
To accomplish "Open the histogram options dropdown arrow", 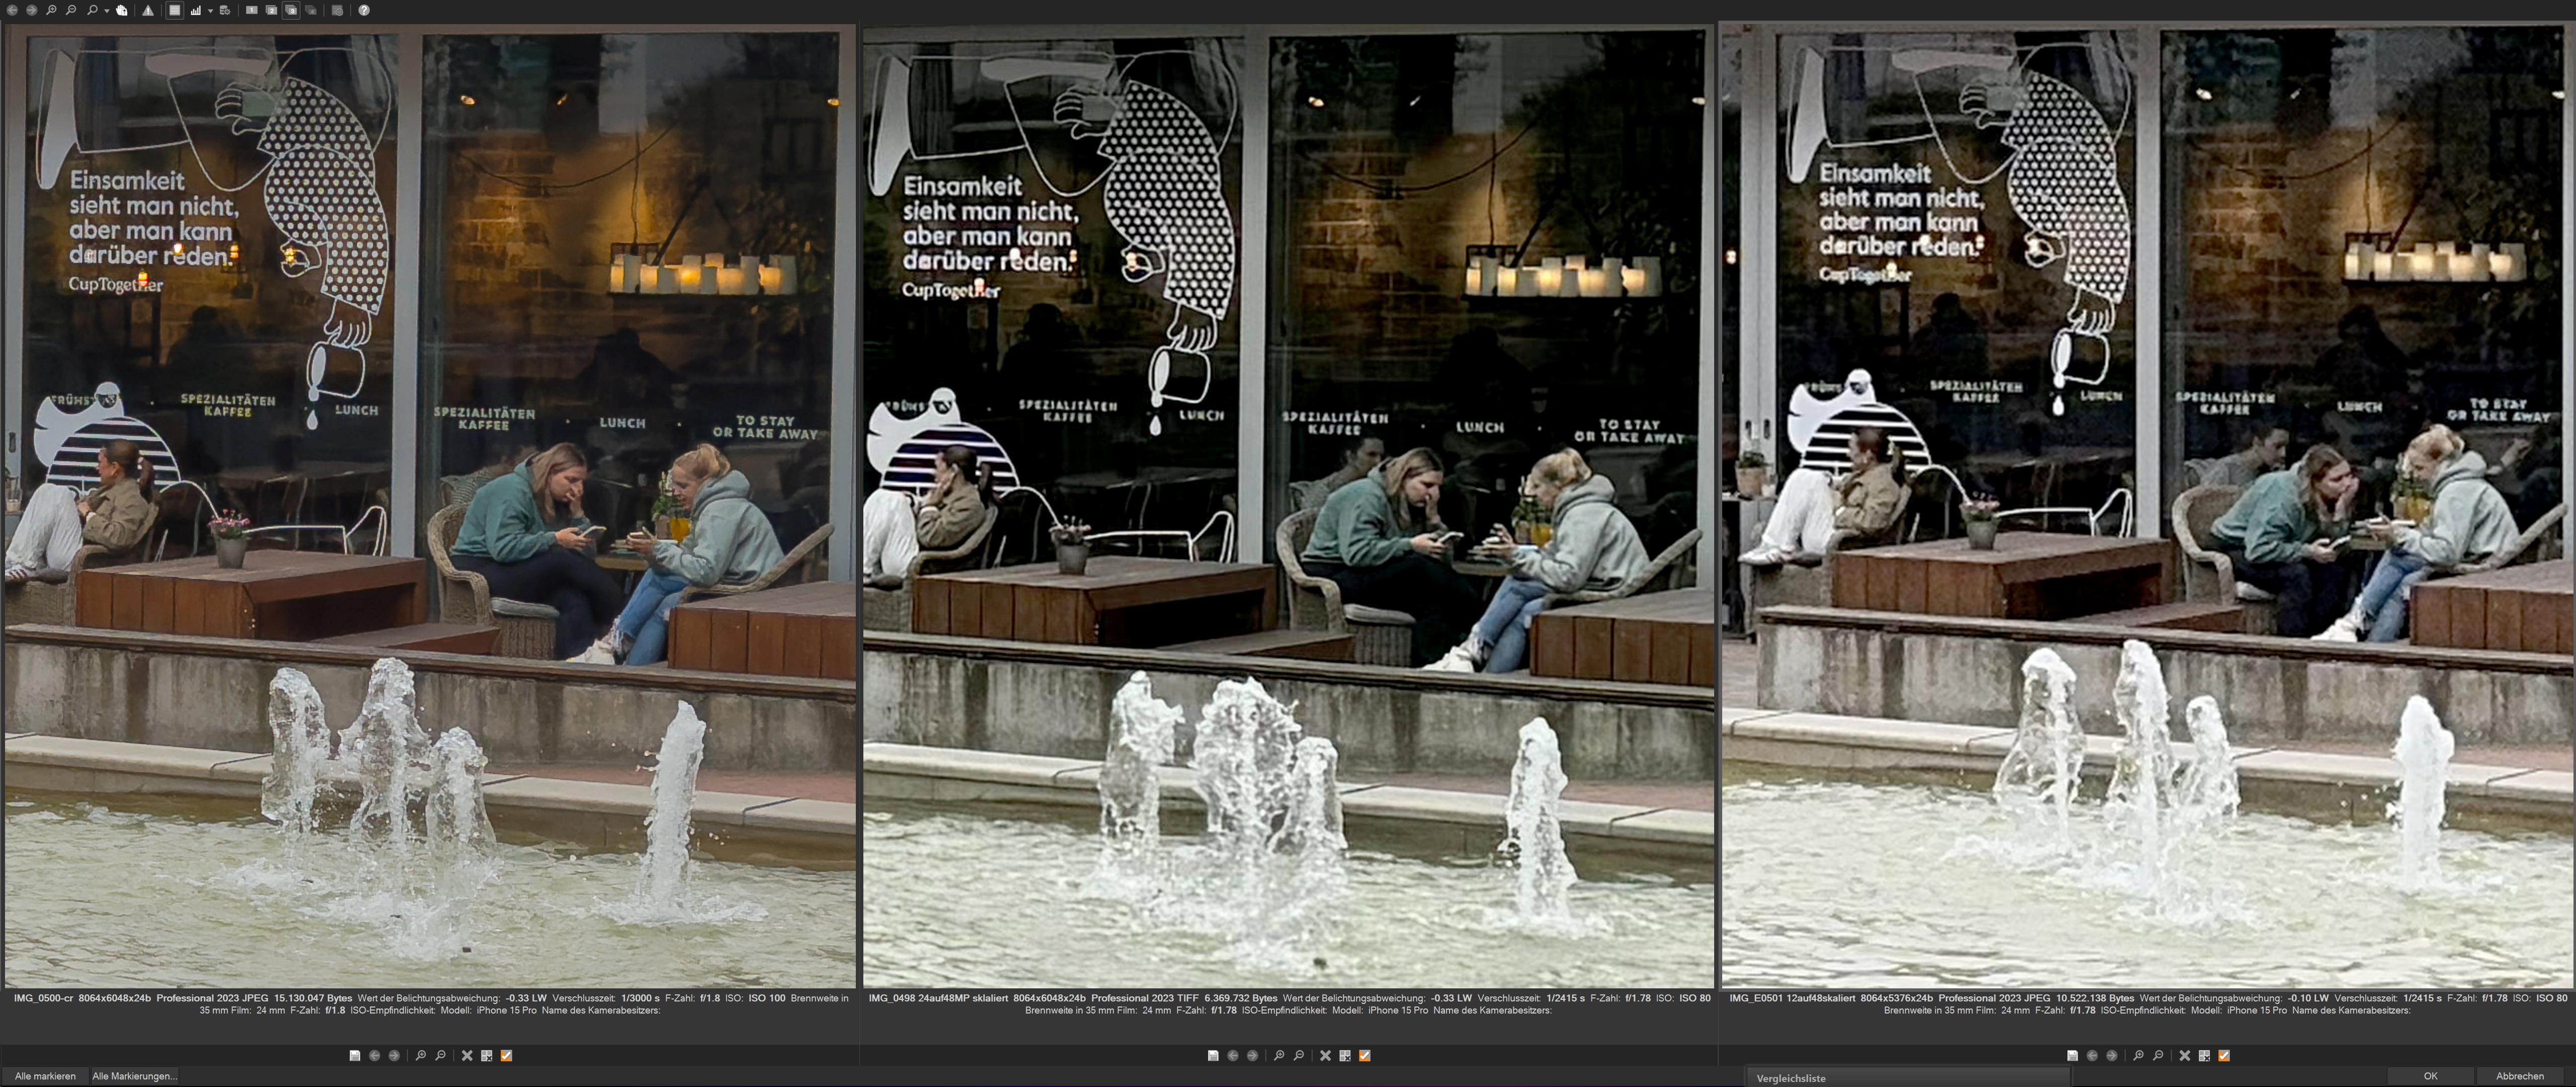I will (x=210, y=11).
